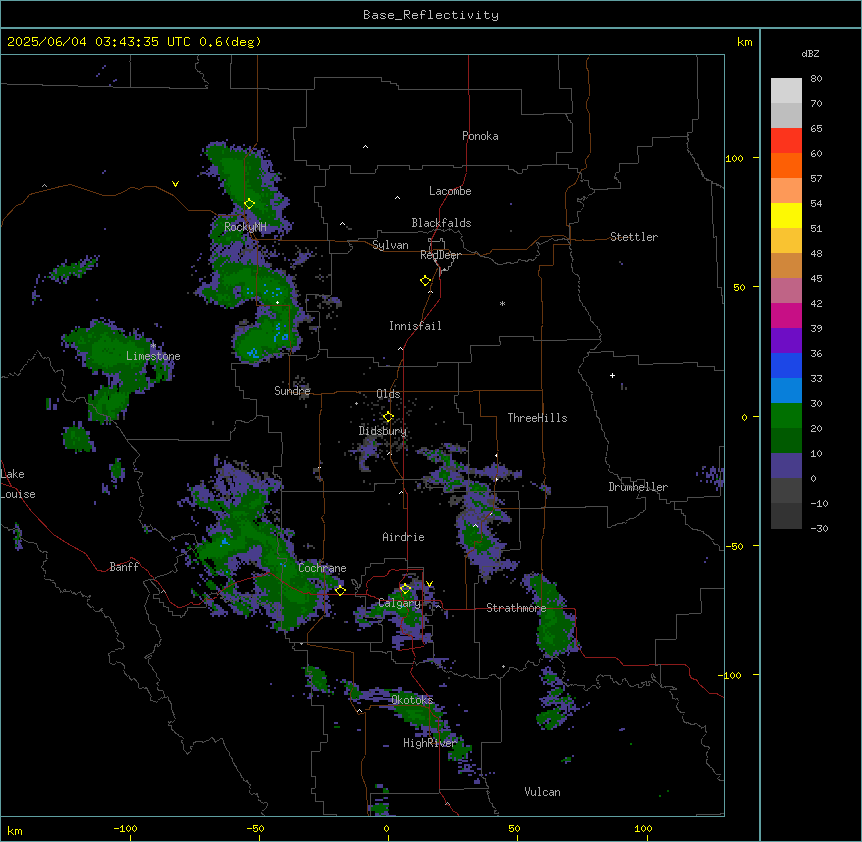The height and width of the screenshot is (842, 862).
Task: Click the -100 km tick on right axis
Action: point(731,675)
